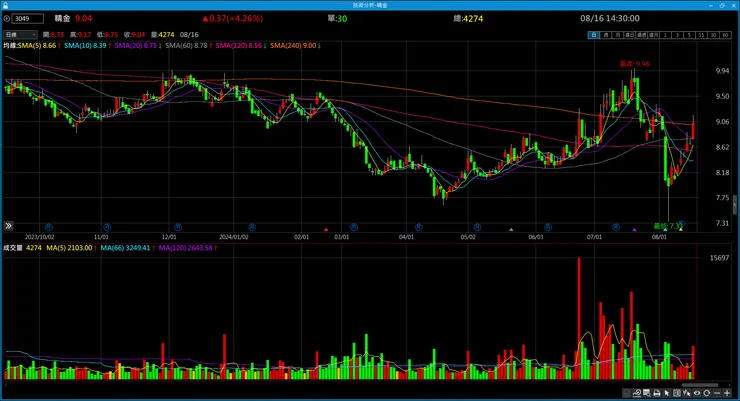The height and width of the screenshot is (401, 740).
Task: Switch to the 15-minute period button
Action: pyautogui.click(x=701, y=35)
